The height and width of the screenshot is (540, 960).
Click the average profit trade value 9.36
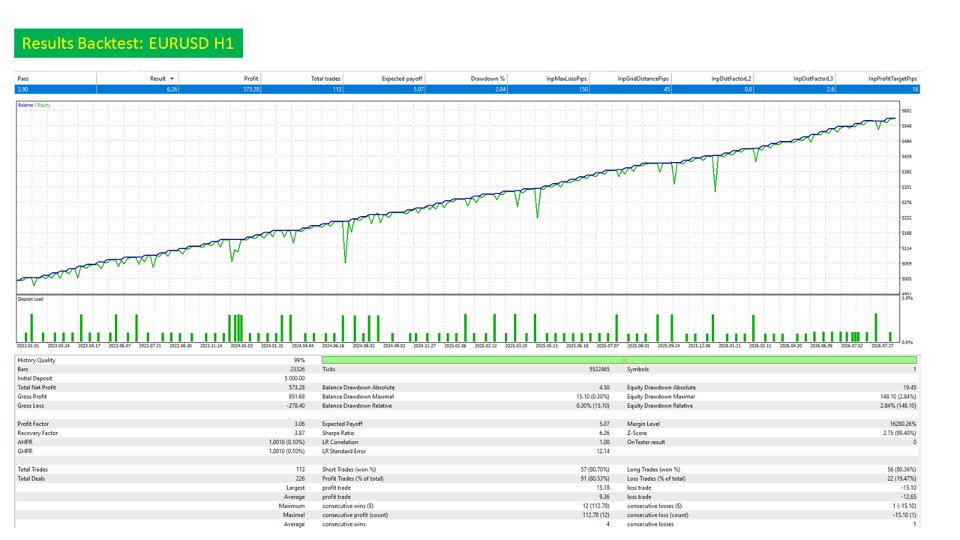tap(604, 497)
